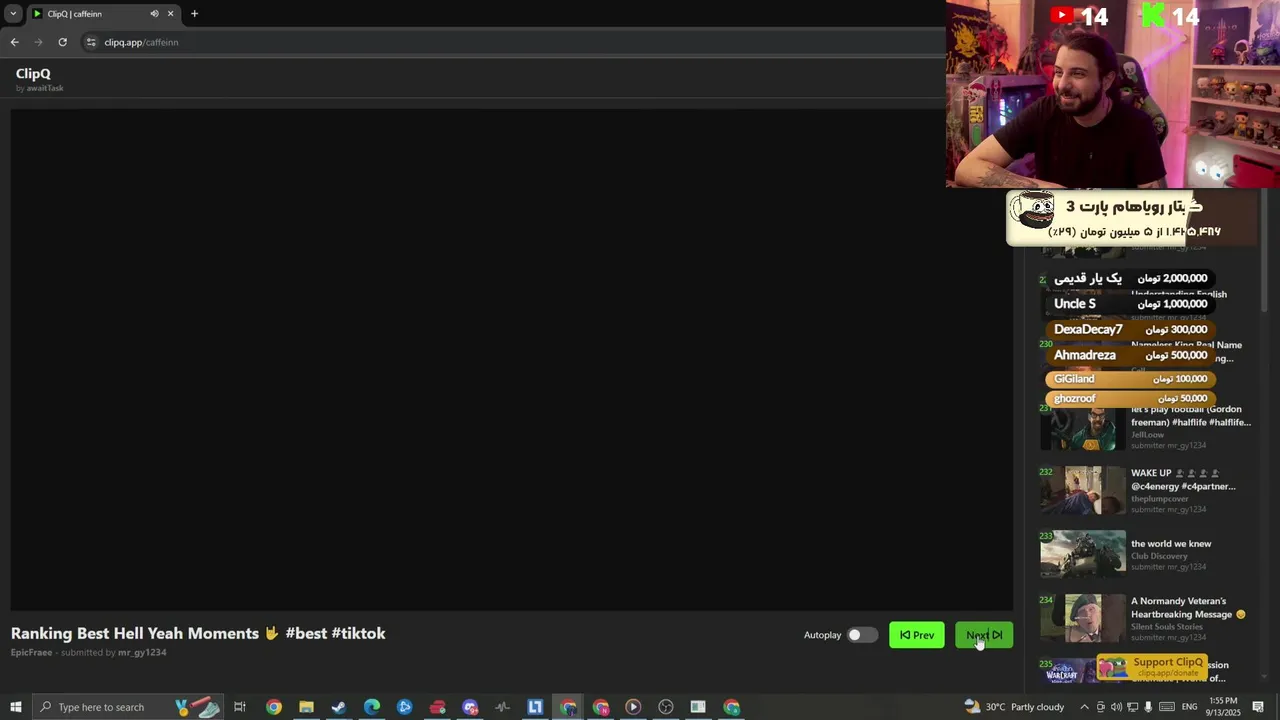Open the browser tab search dropdown
This screenshot has width=1280, height=720.
pos(13,14)
